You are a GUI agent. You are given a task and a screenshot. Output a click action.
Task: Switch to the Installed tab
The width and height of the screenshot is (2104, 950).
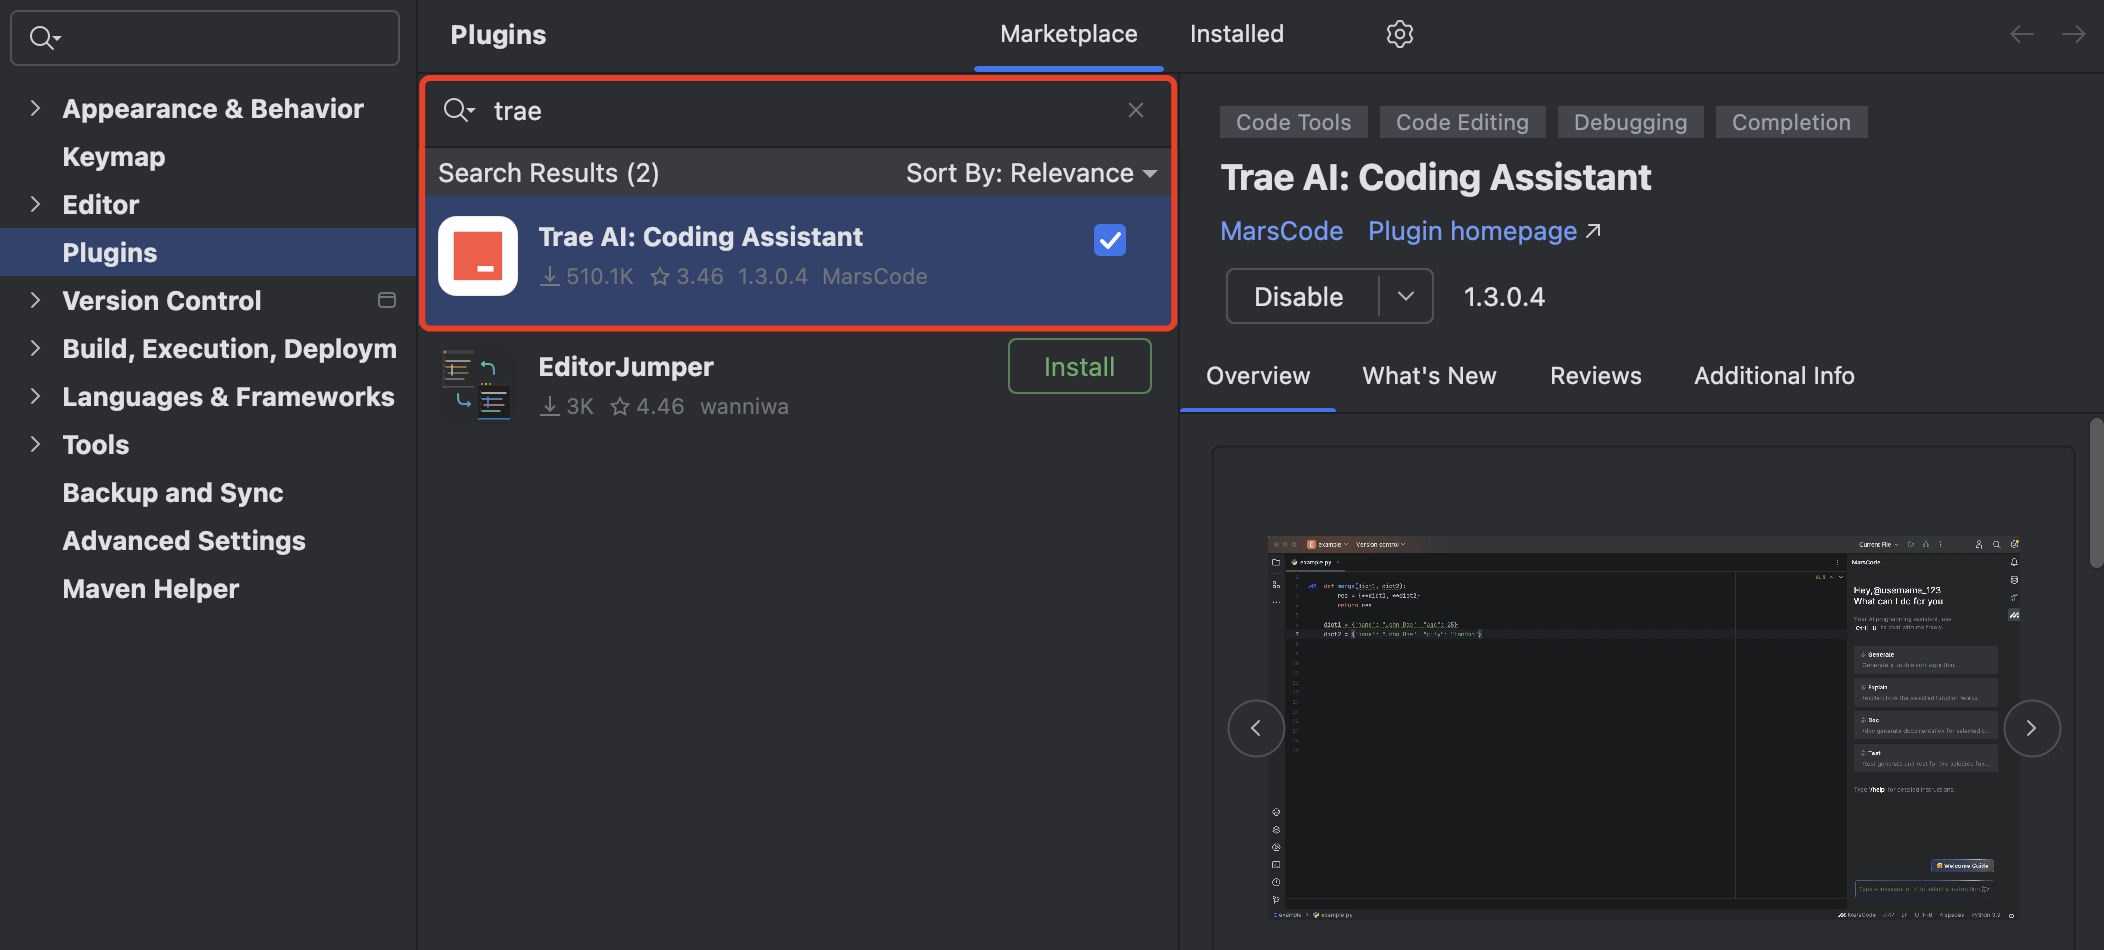[1236, 34]
